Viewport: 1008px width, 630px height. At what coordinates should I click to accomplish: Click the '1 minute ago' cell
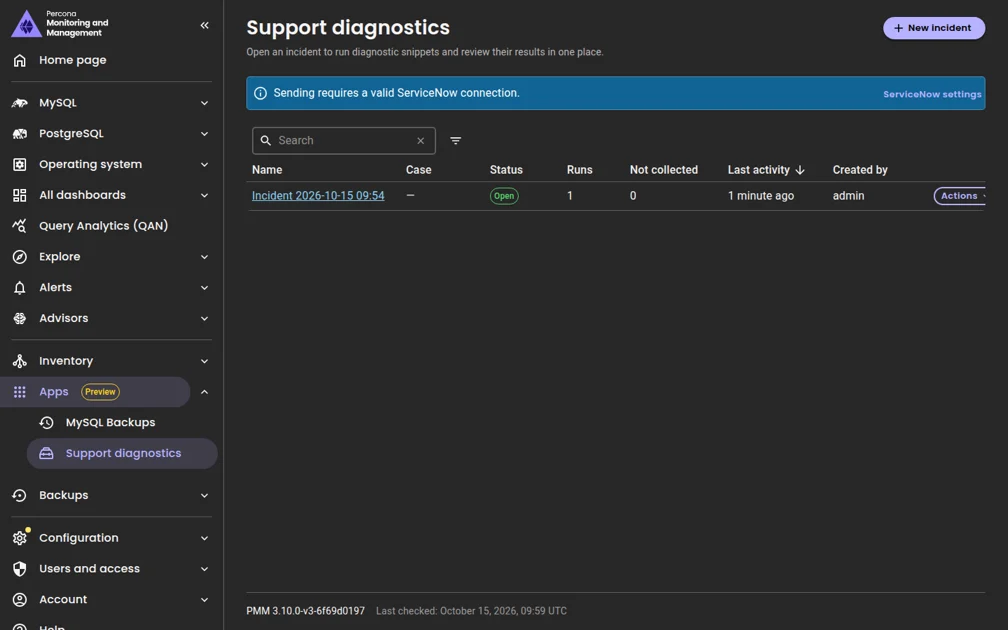click(x=760, y=196)
